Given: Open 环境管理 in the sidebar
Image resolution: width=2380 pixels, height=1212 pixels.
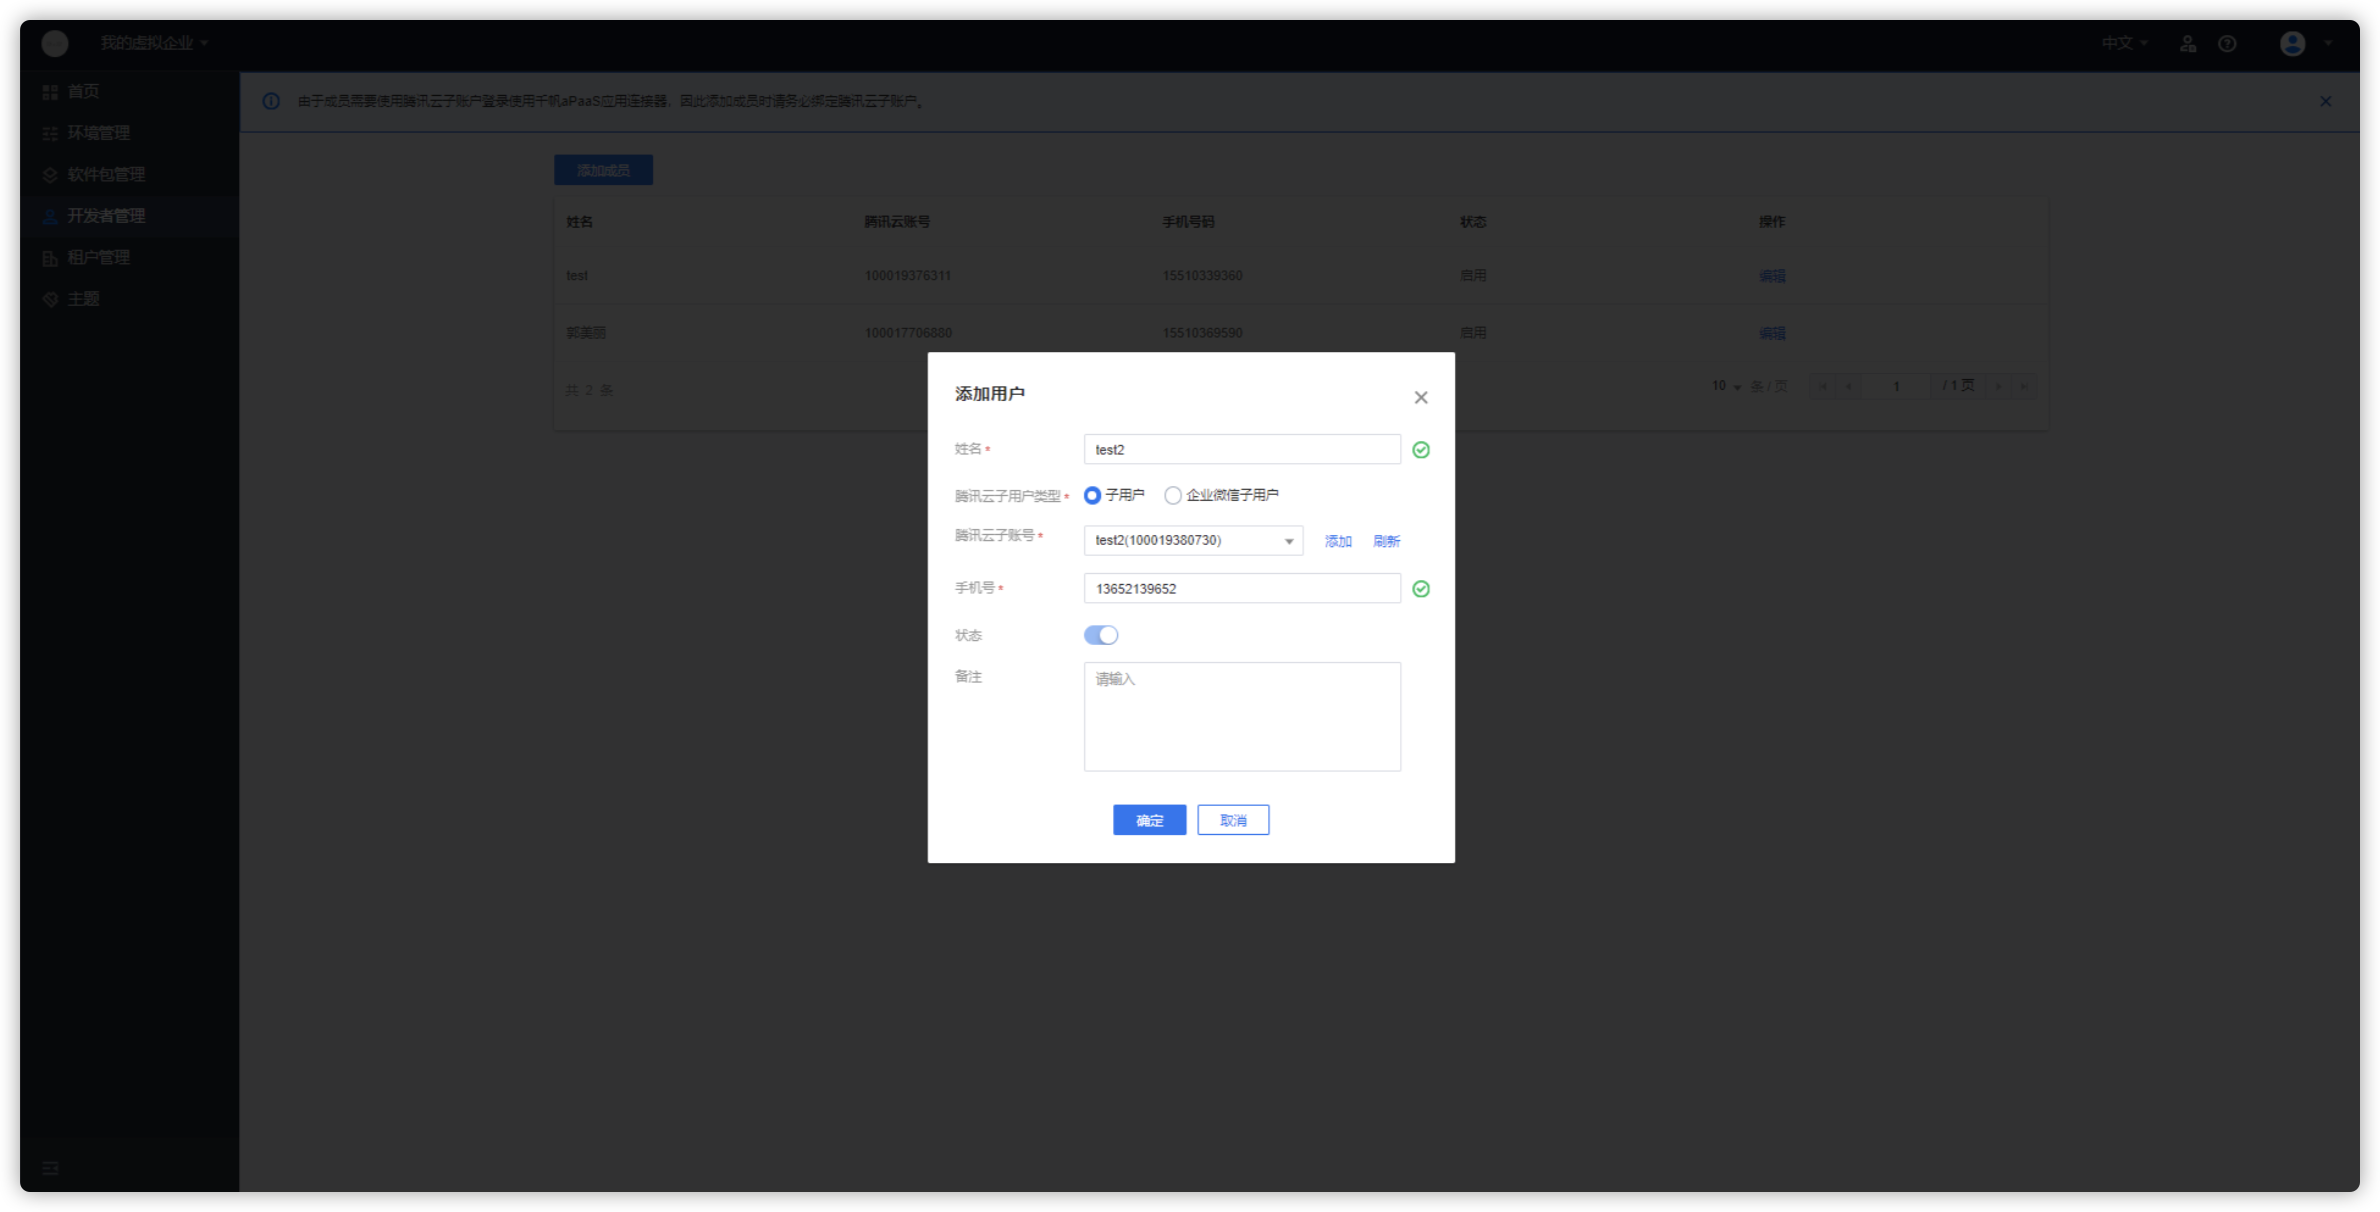Looking at the screenshot, I should [129, 133].
